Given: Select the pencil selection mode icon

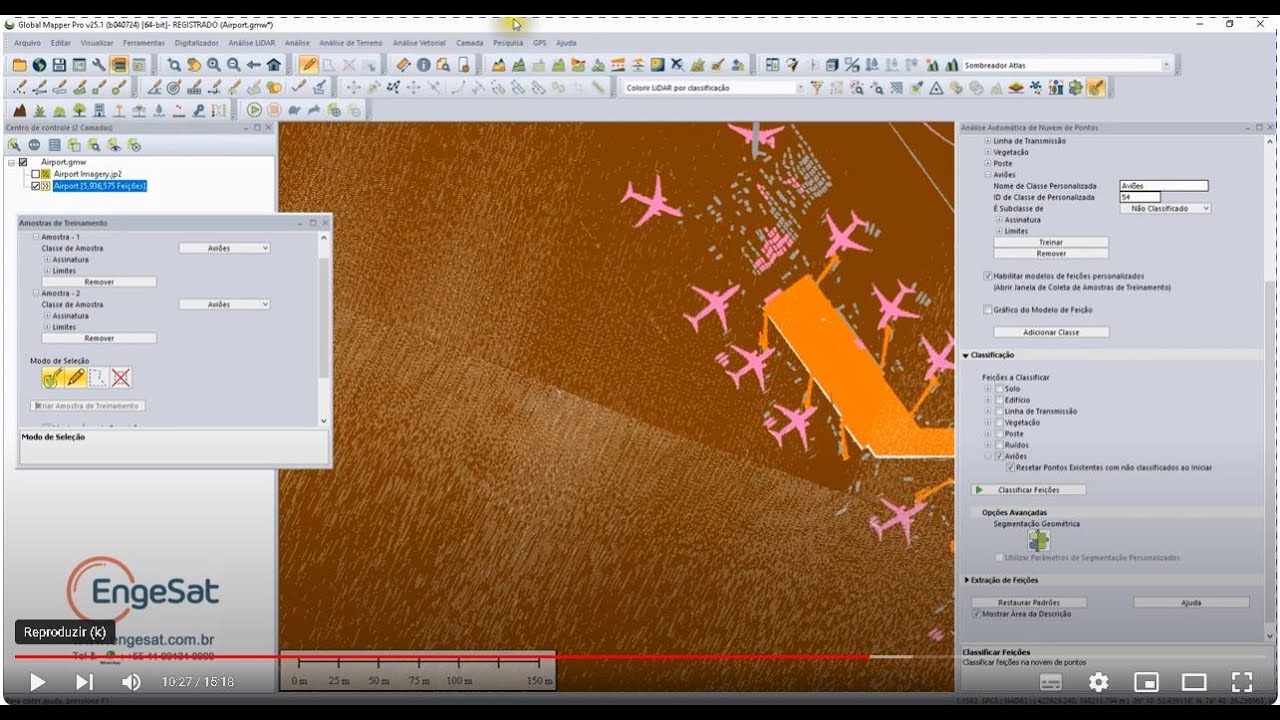Looking at the screenshot, I should pos(76,378).
